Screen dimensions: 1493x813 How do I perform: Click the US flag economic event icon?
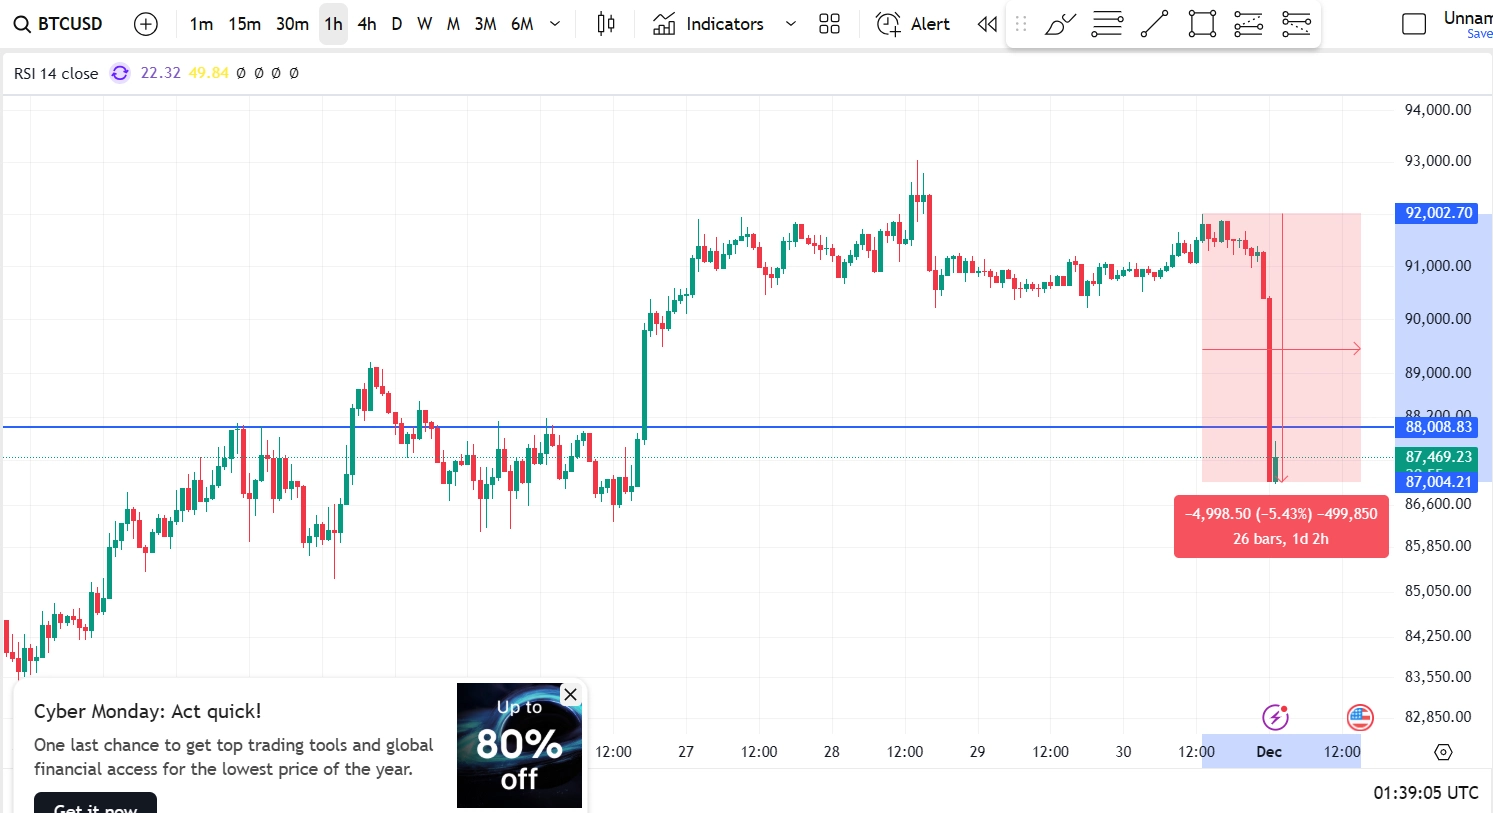1360,717
